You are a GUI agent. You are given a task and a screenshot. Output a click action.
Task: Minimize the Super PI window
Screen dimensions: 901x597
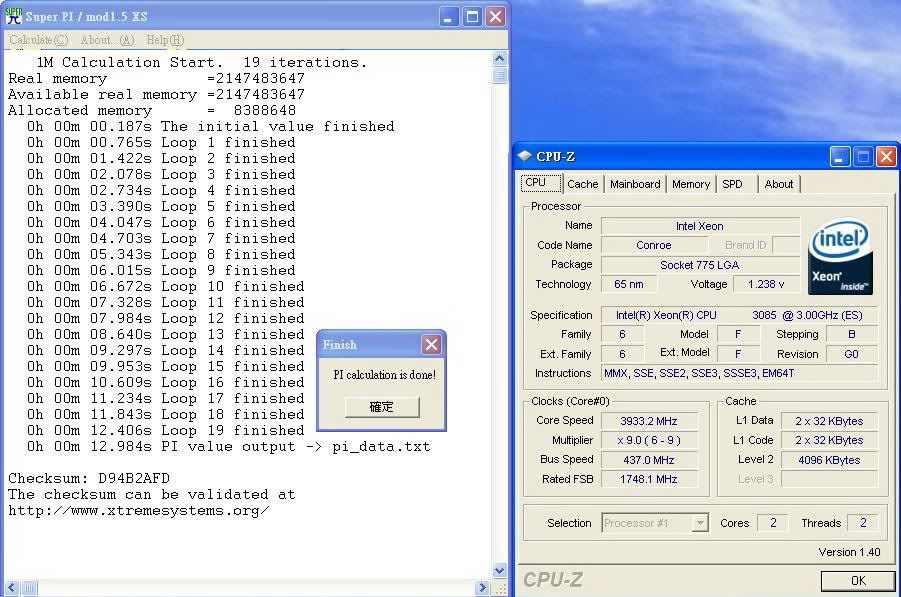click(x=448, y=16)
